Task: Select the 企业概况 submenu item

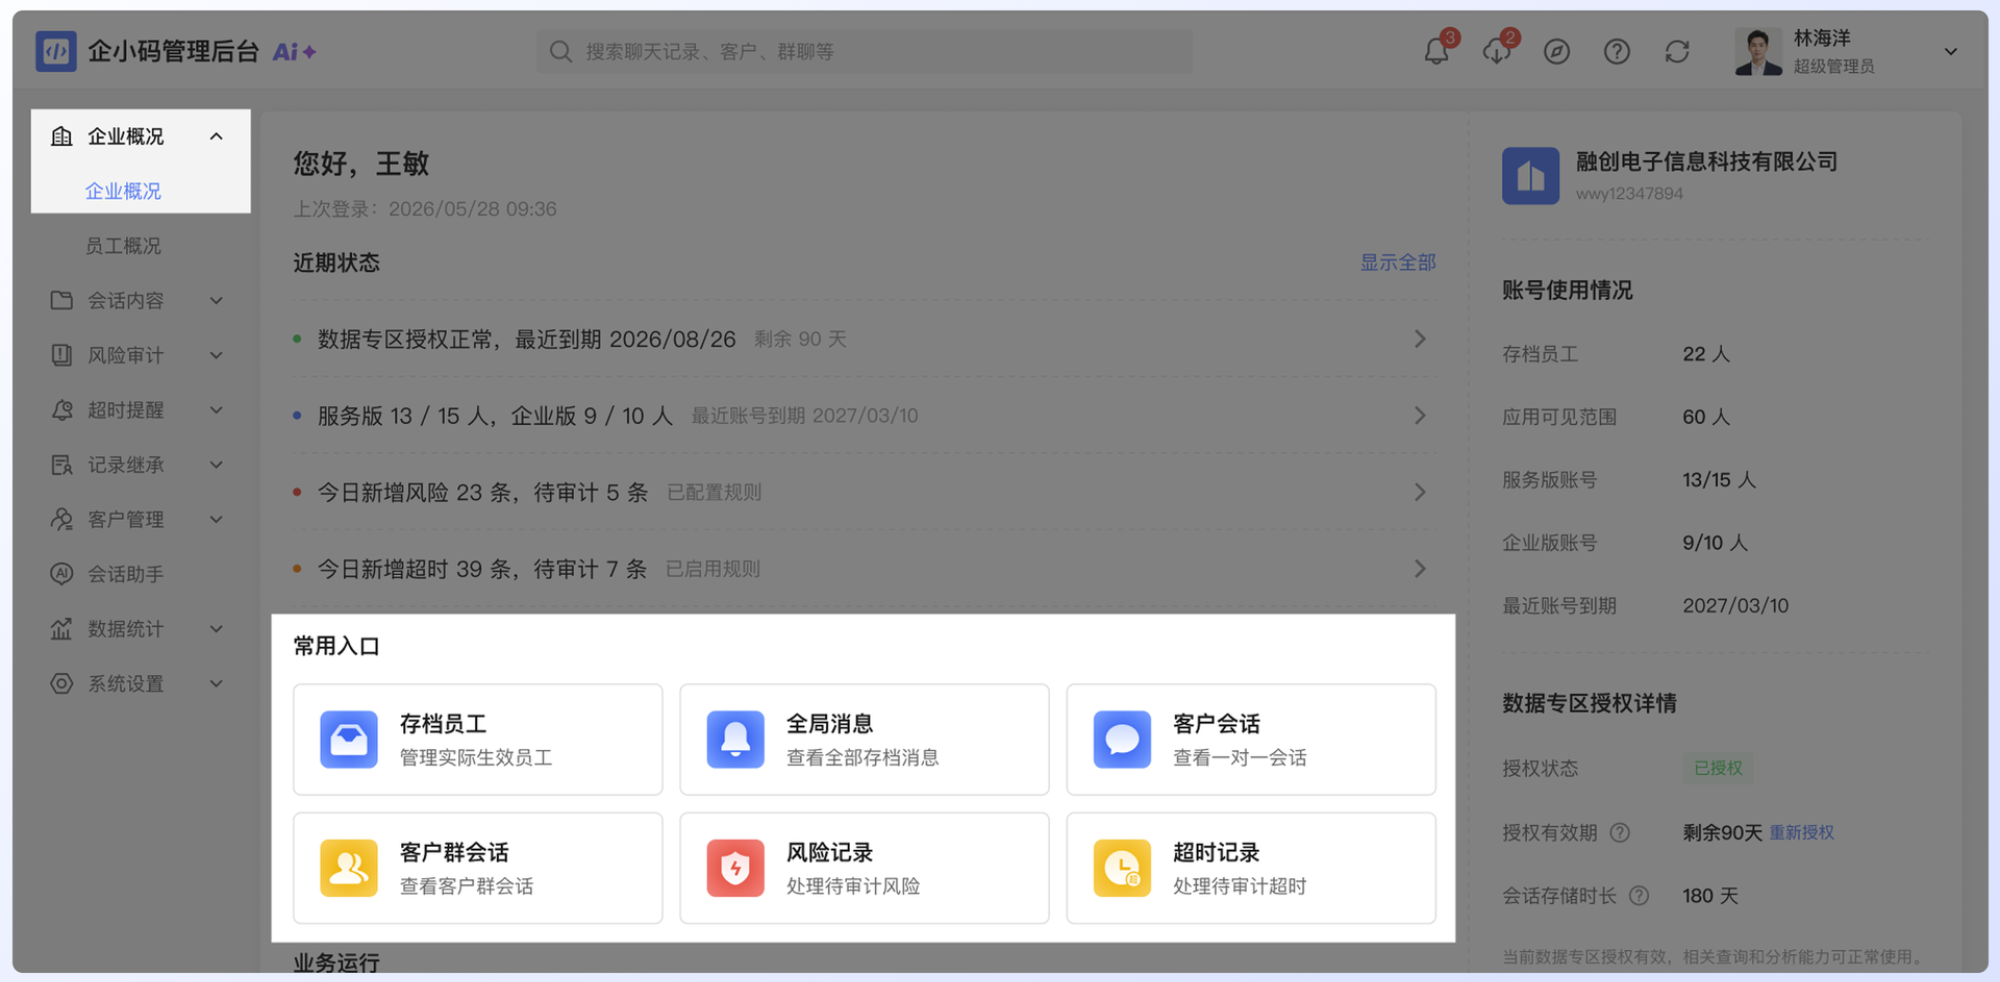Action: click(x=123, y=191)
